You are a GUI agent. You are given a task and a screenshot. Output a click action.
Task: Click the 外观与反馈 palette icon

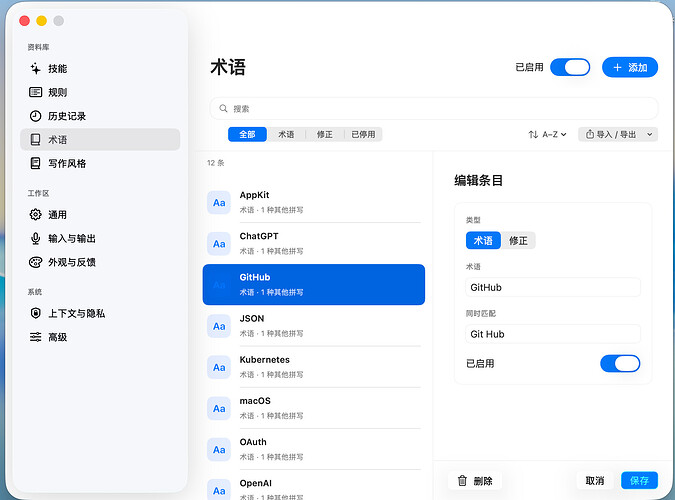[35, 262]
